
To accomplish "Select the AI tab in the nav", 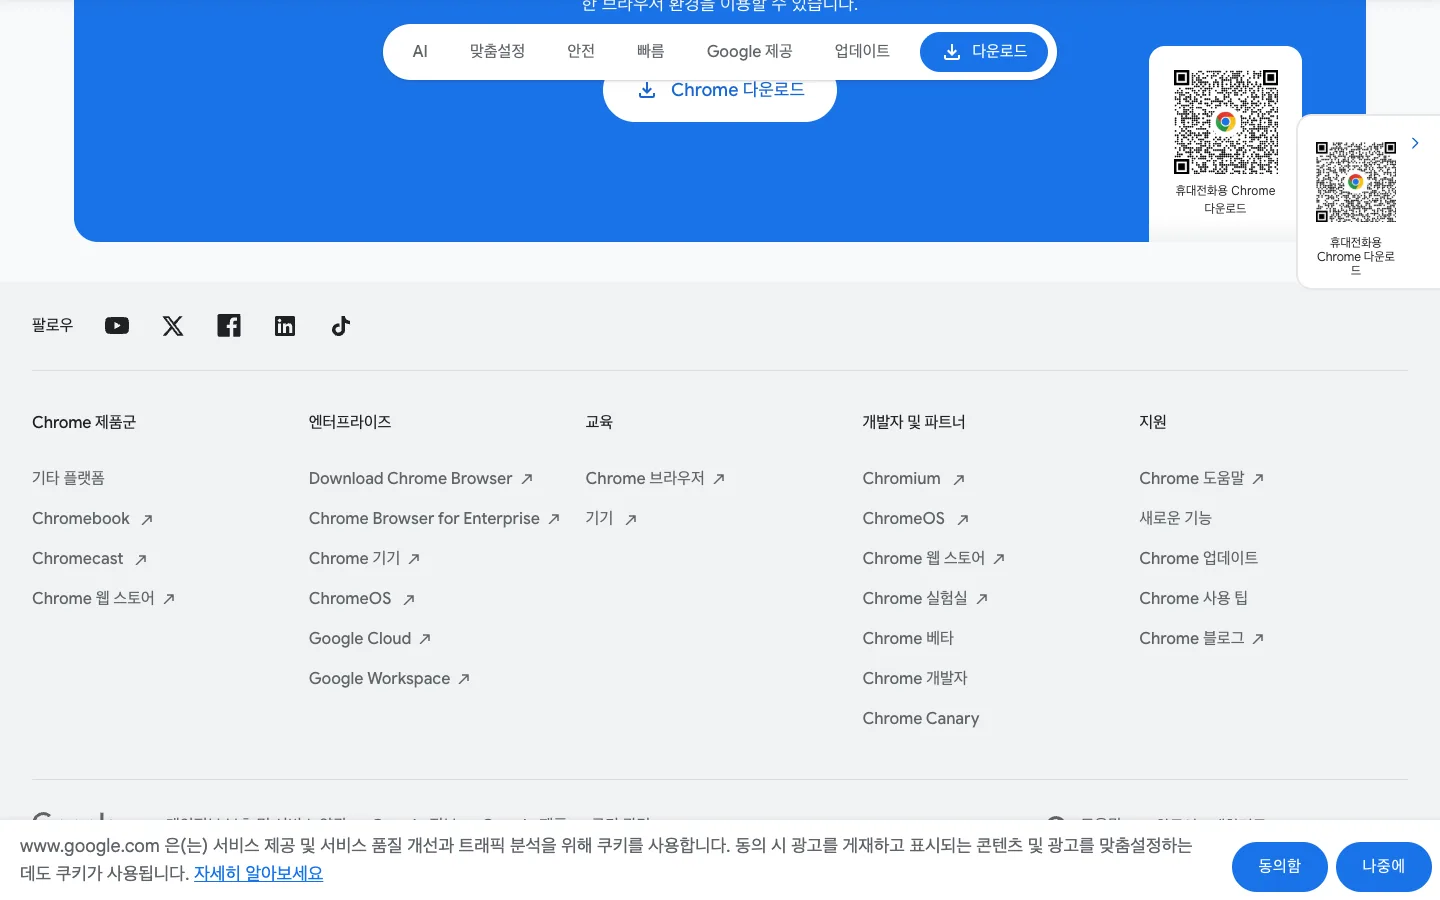I will coord(420,51).
